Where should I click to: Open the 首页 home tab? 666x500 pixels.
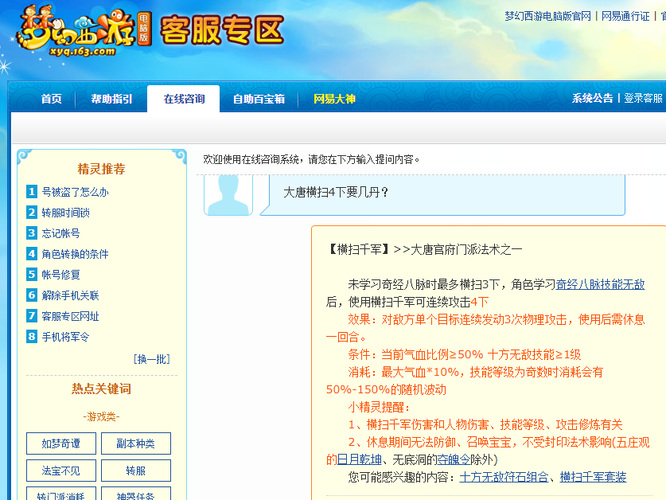pyautogui.click(x=51, y=99)
